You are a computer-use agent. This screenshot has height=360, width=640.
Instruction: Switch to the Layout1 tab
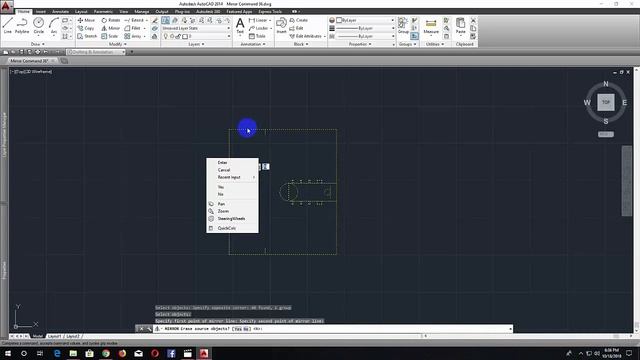pos(54,336)
